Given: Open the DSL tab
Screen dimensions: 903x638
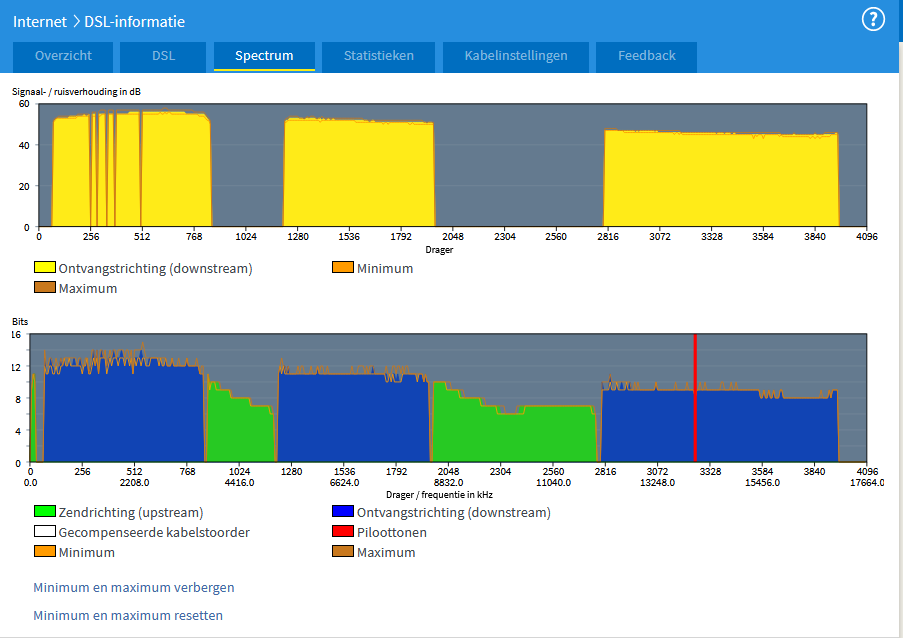Looking at the screenshot, I should (x=163, y=56).
